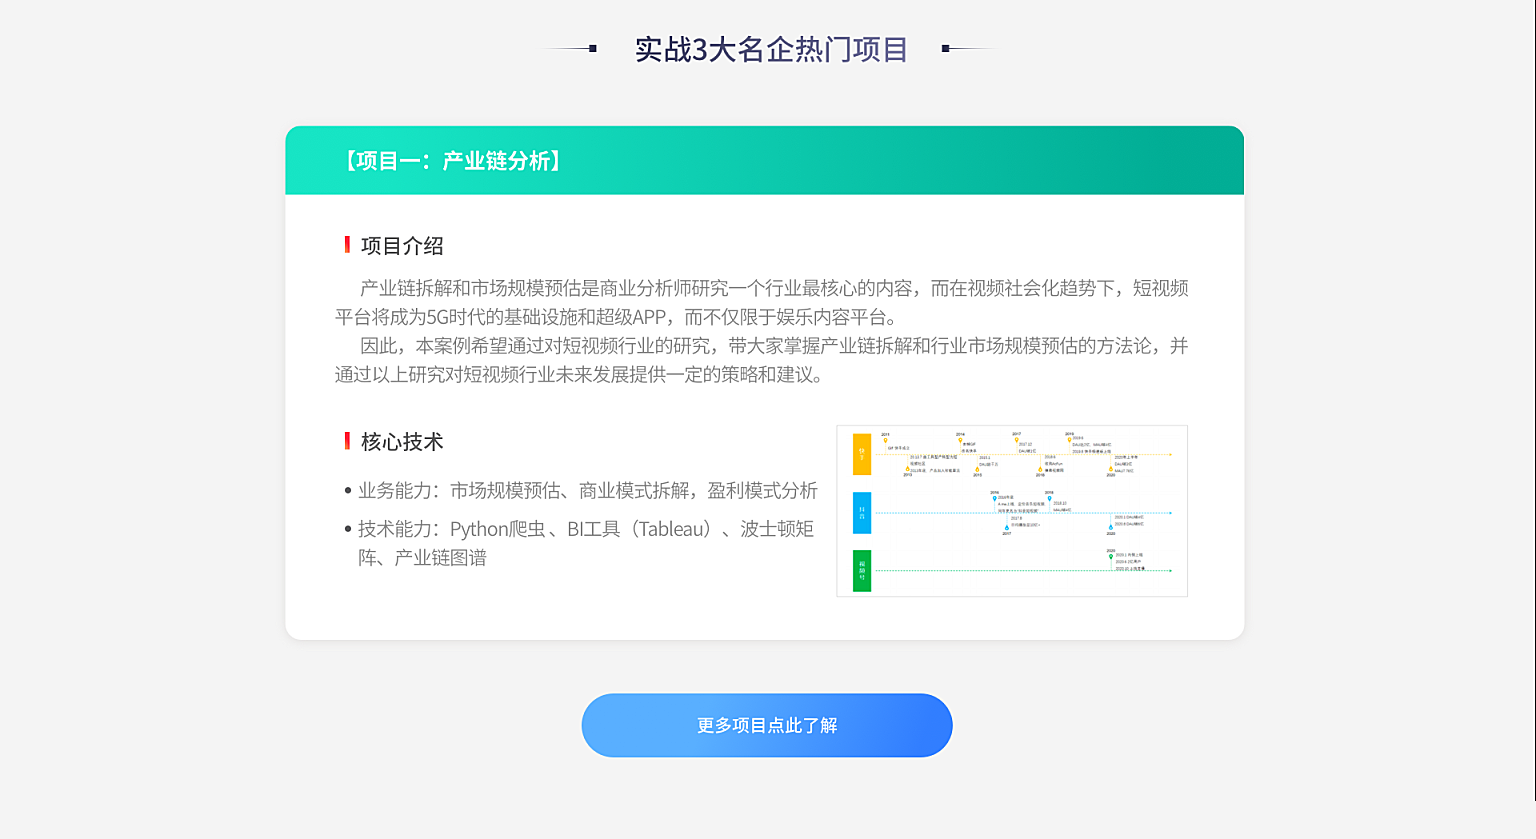Image resolution: width=1536 pixels, height=839 pixels.
Task: Click the 技术能力 Python爬虫 text line
Action: point(585,529)
